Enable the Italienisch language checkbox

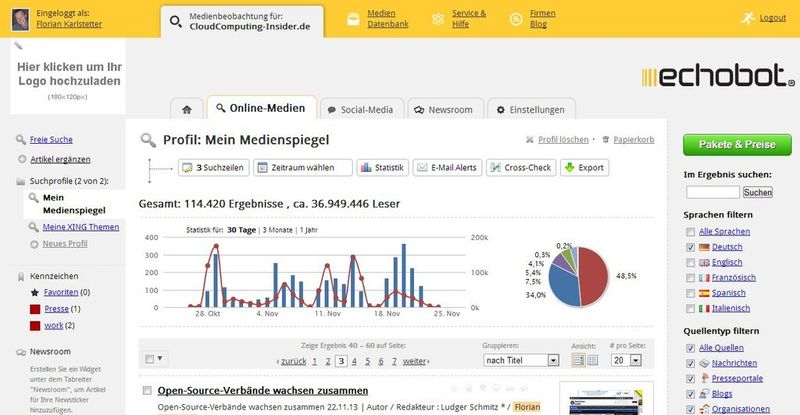pos(690,308)
